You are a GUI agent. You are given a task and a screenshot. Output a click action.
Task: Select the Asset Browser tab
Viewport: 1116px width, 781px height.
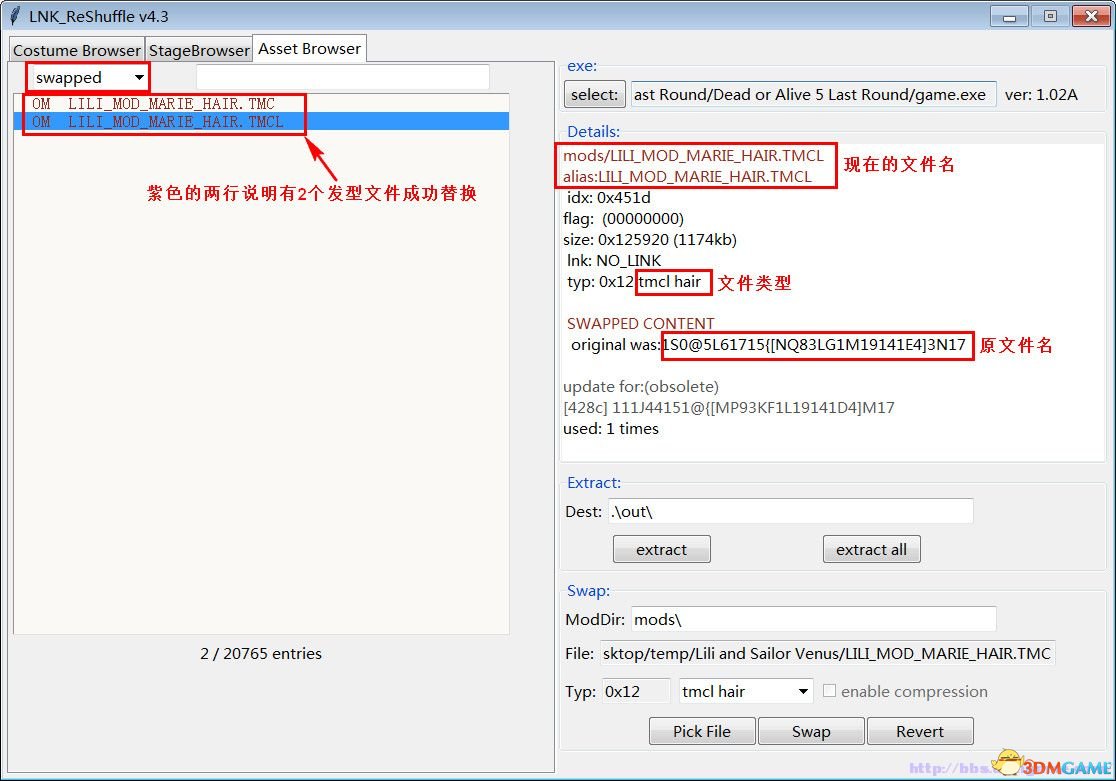coord(310,48)
